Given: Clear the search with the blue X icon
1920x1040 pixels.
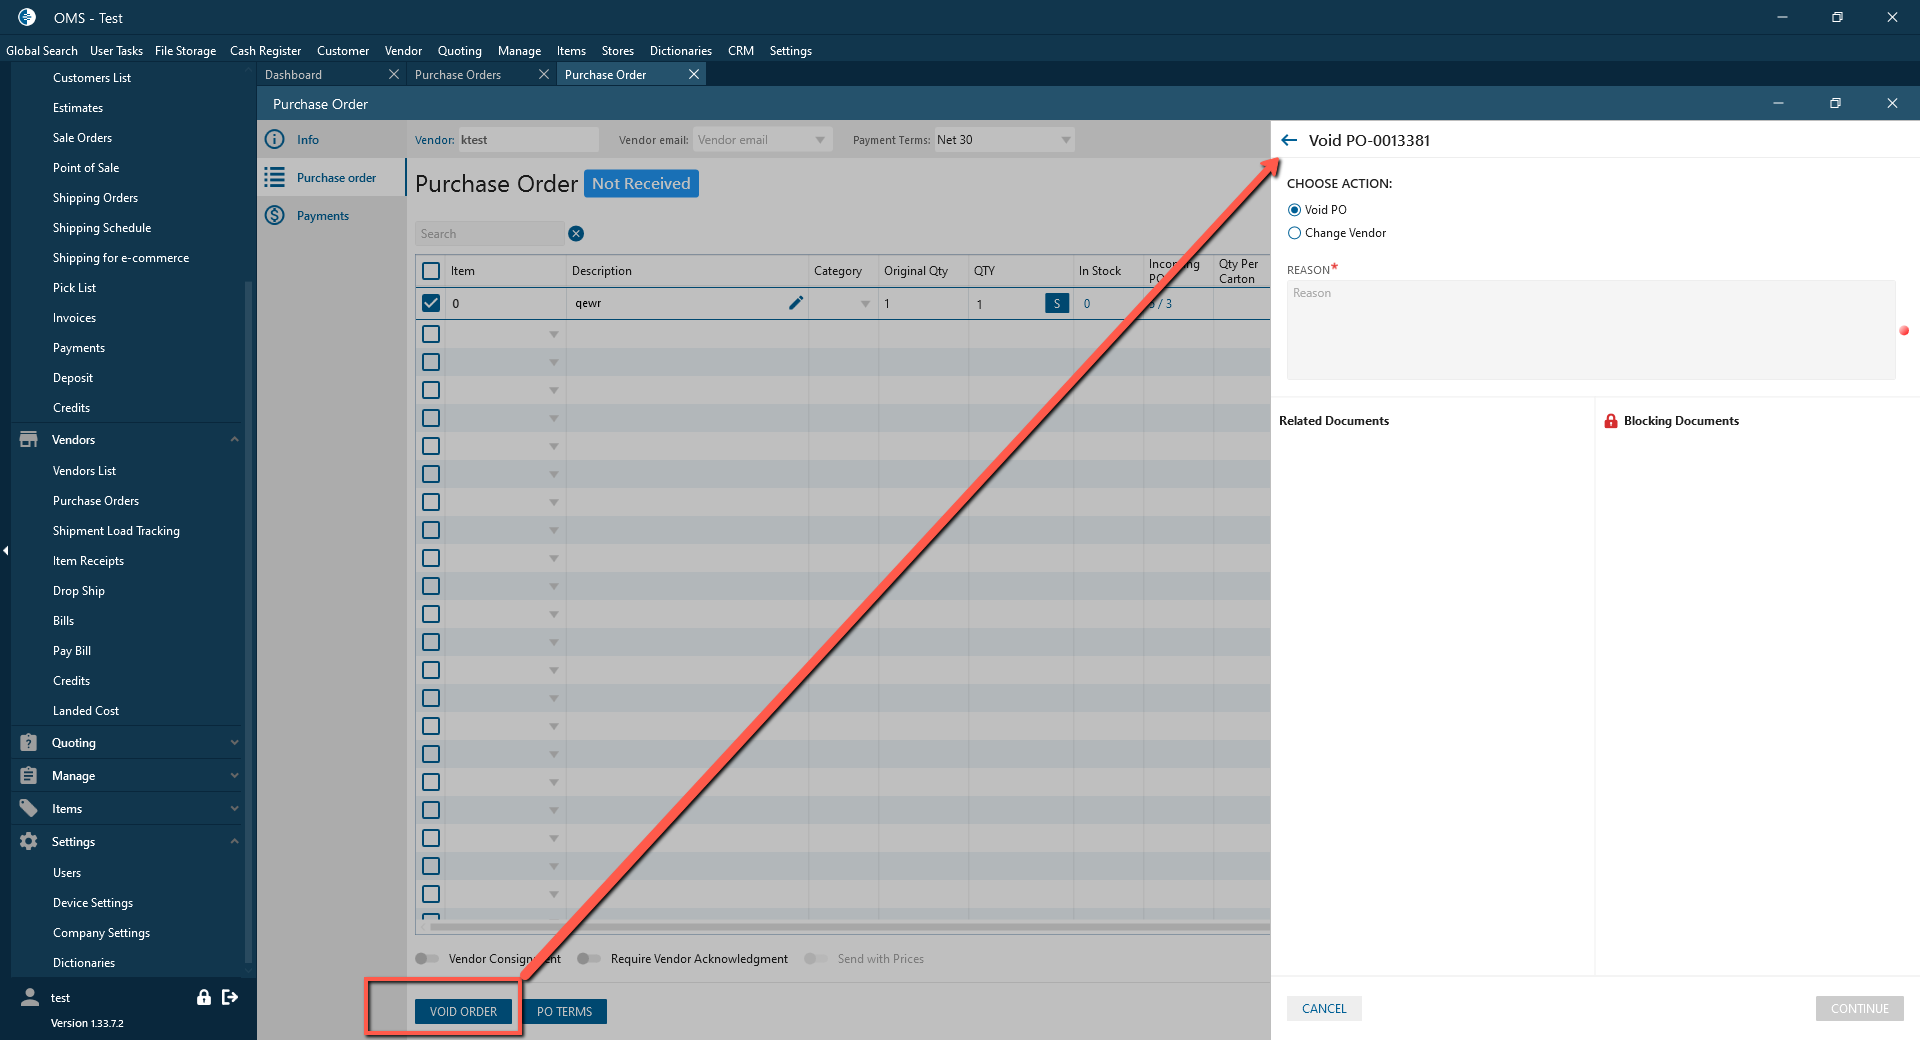Looking at the screenshot, I should 576,233.
